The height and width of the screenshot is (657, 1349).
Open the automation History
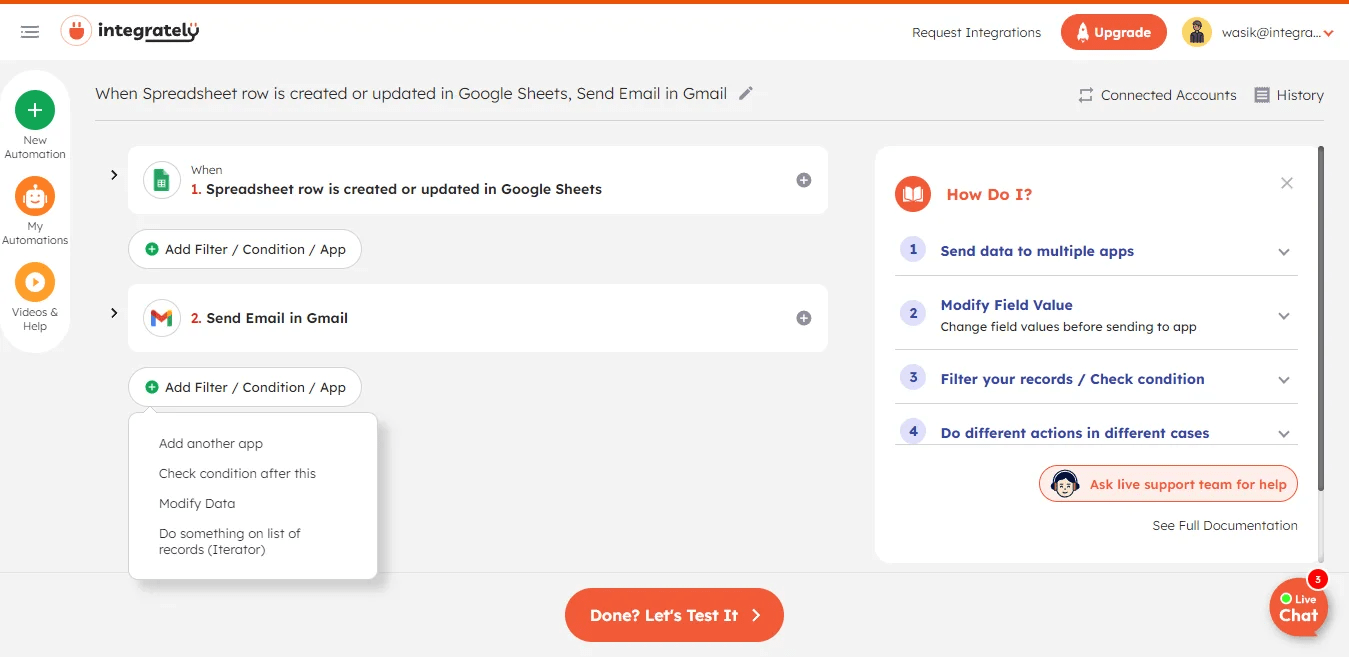pyautogui.click(x=1289, y=95)
